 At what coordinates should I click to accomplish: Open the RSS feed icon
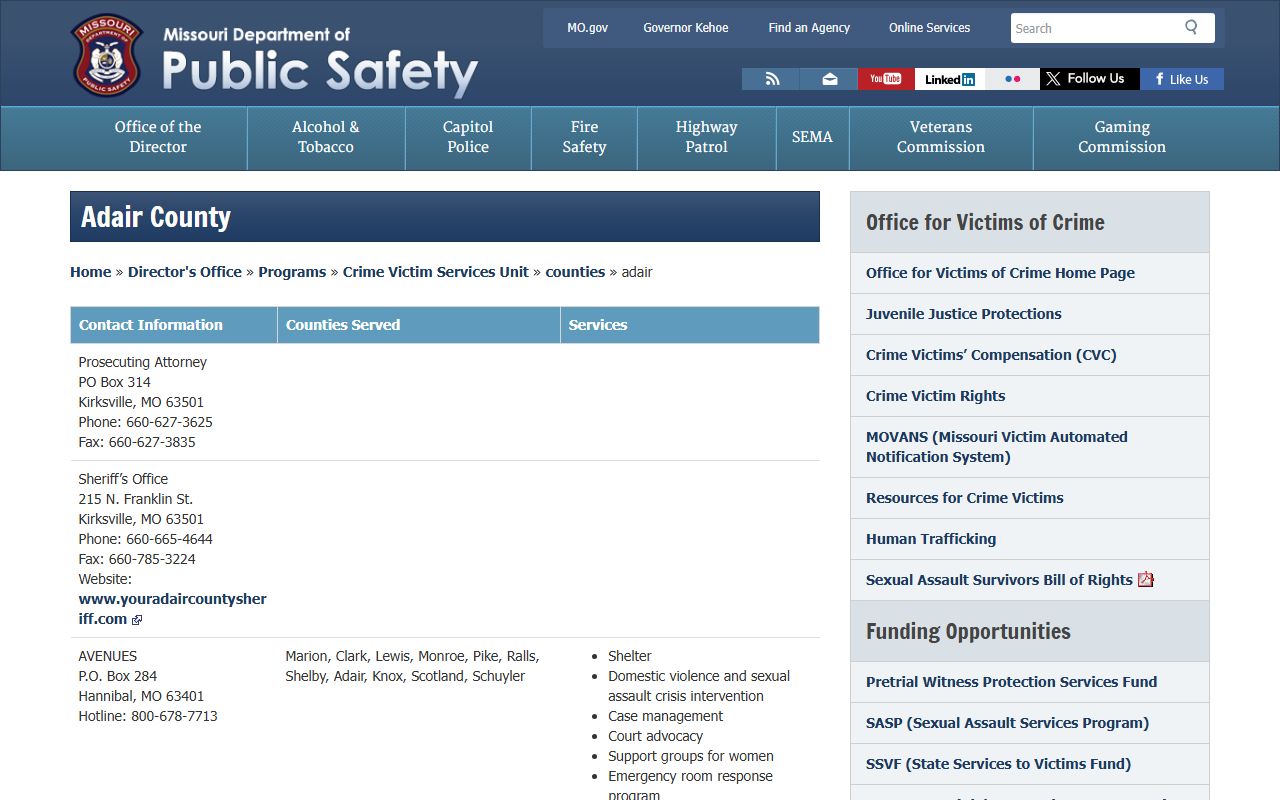pos(771,79)
